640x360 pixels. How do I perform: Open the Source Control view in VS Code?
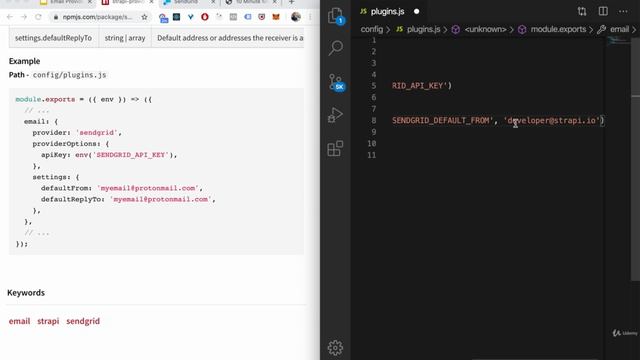pyautogui.click(x=336, y=82)
